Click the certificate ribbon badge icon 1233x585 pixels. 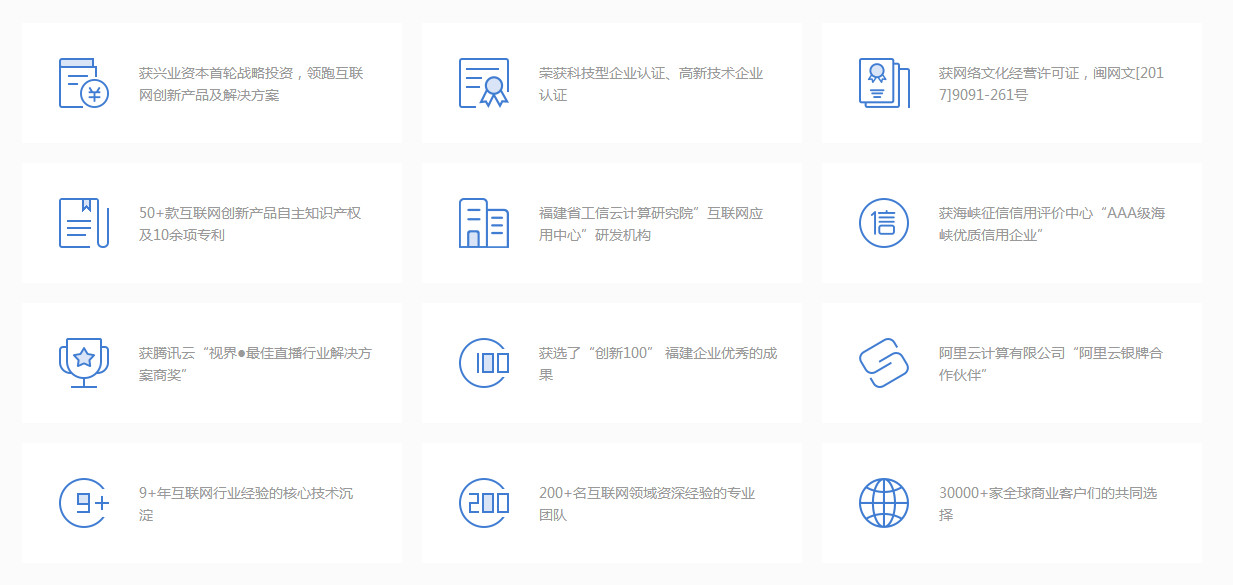pos(484,83)
